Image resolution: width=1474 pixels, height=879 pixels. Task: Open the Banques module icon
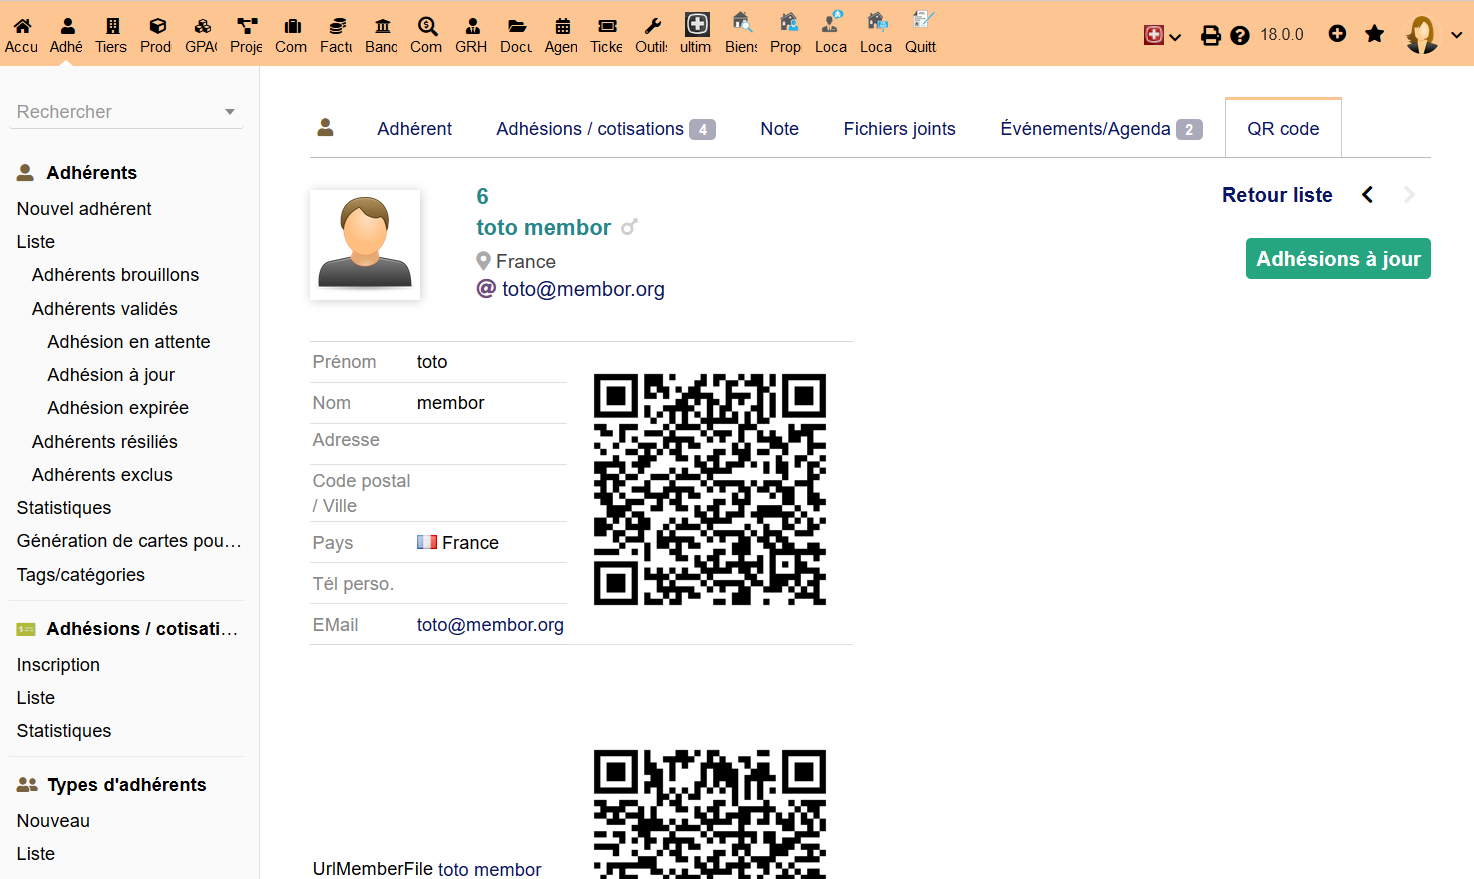pyautogui.click(x=382, y=26)
